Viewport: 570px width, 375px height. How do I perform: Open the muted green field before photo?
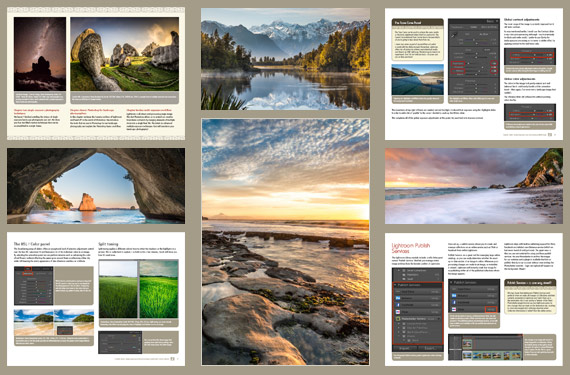tap(118, 289)
